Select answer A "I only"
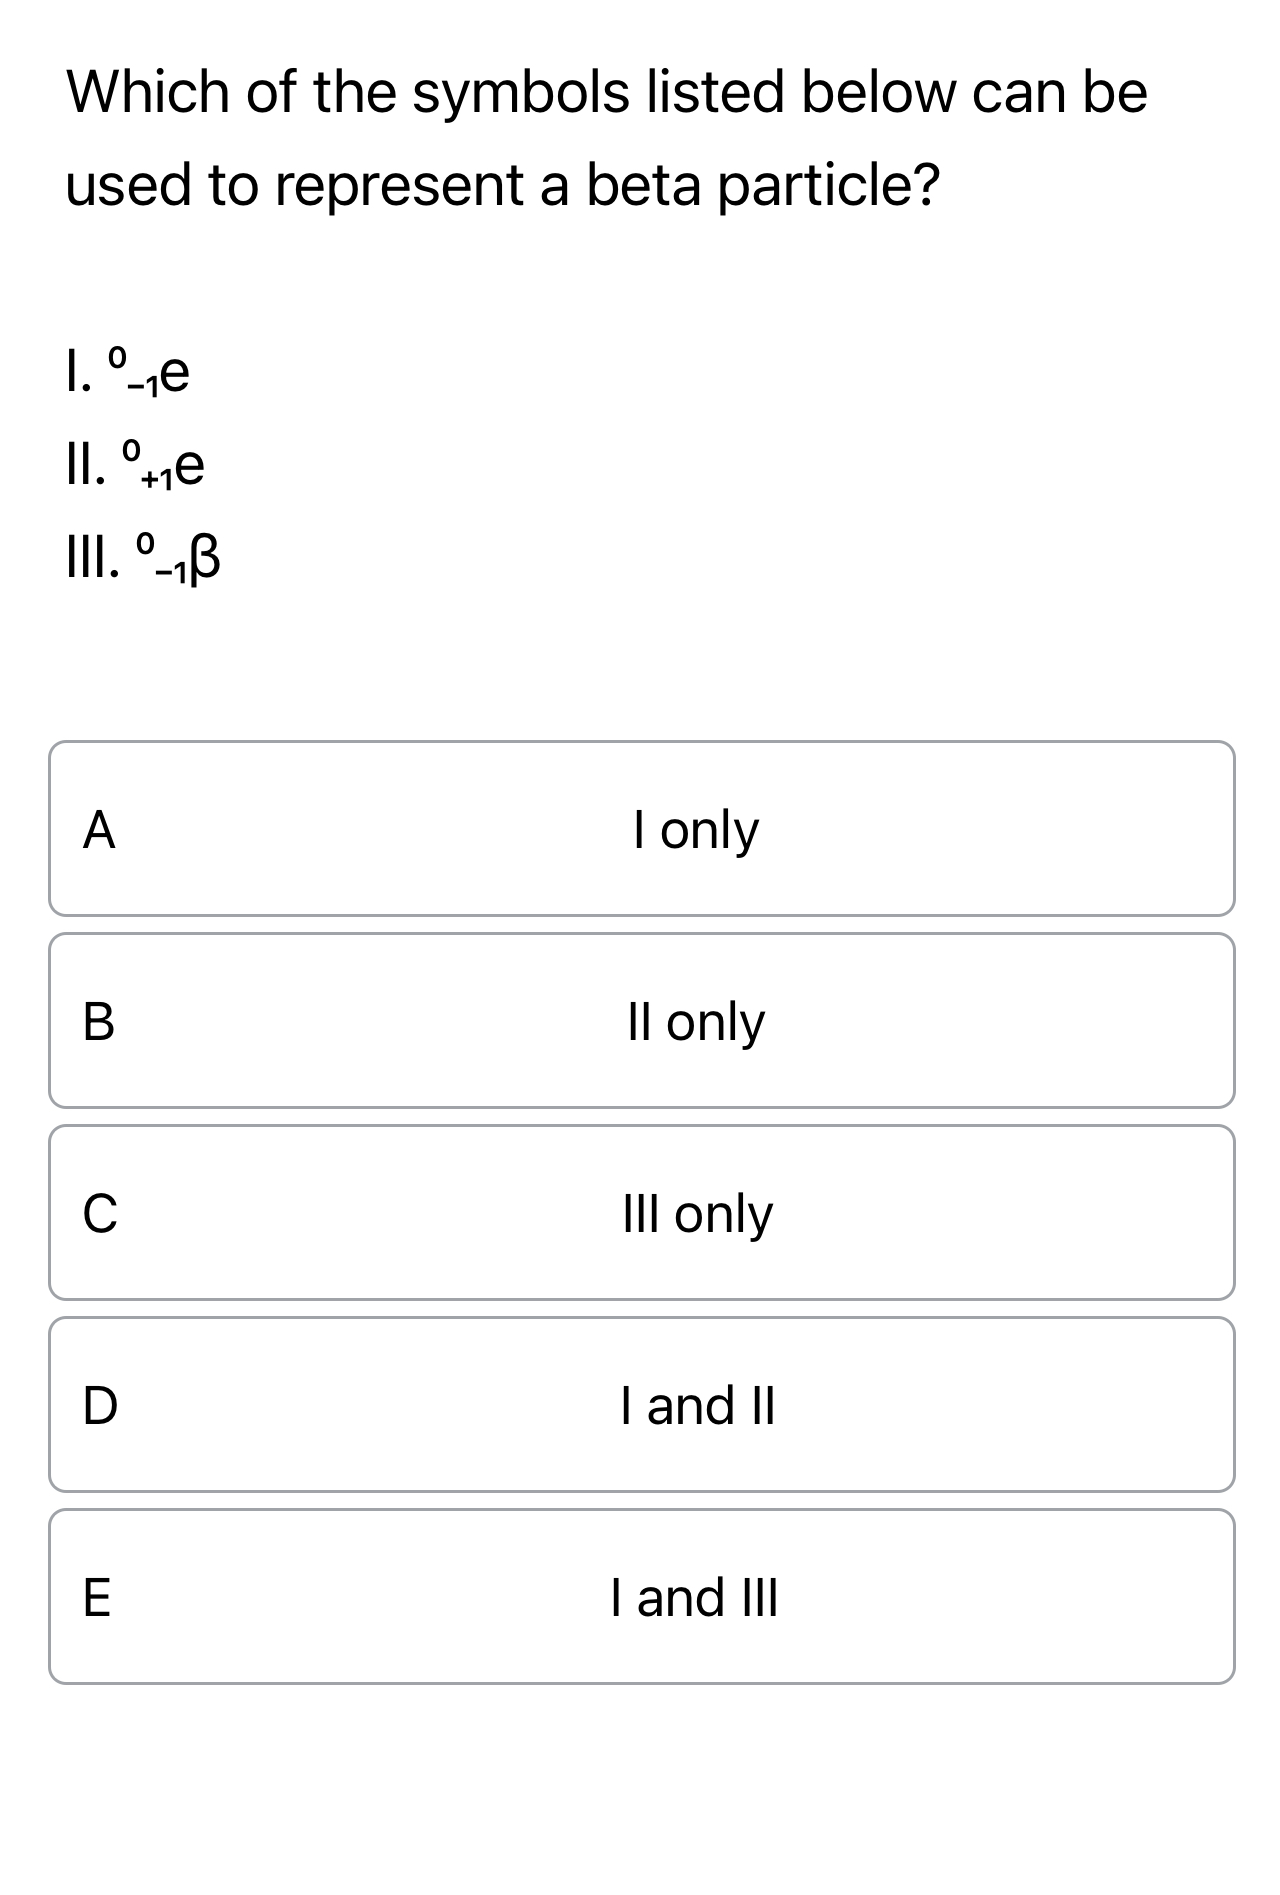The height and width of the screenshot is (1895, 1280). coord(640,828)
